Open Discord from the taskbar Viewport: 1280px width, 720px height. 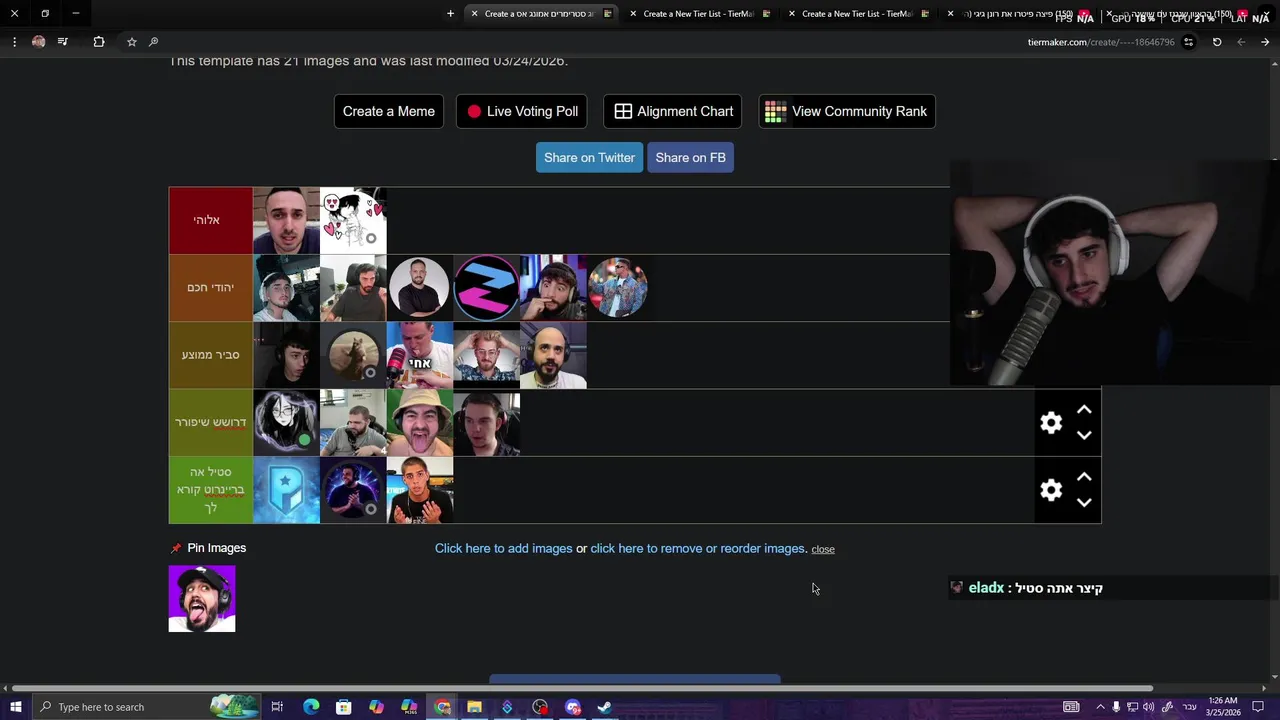click(x=572, y=707)
